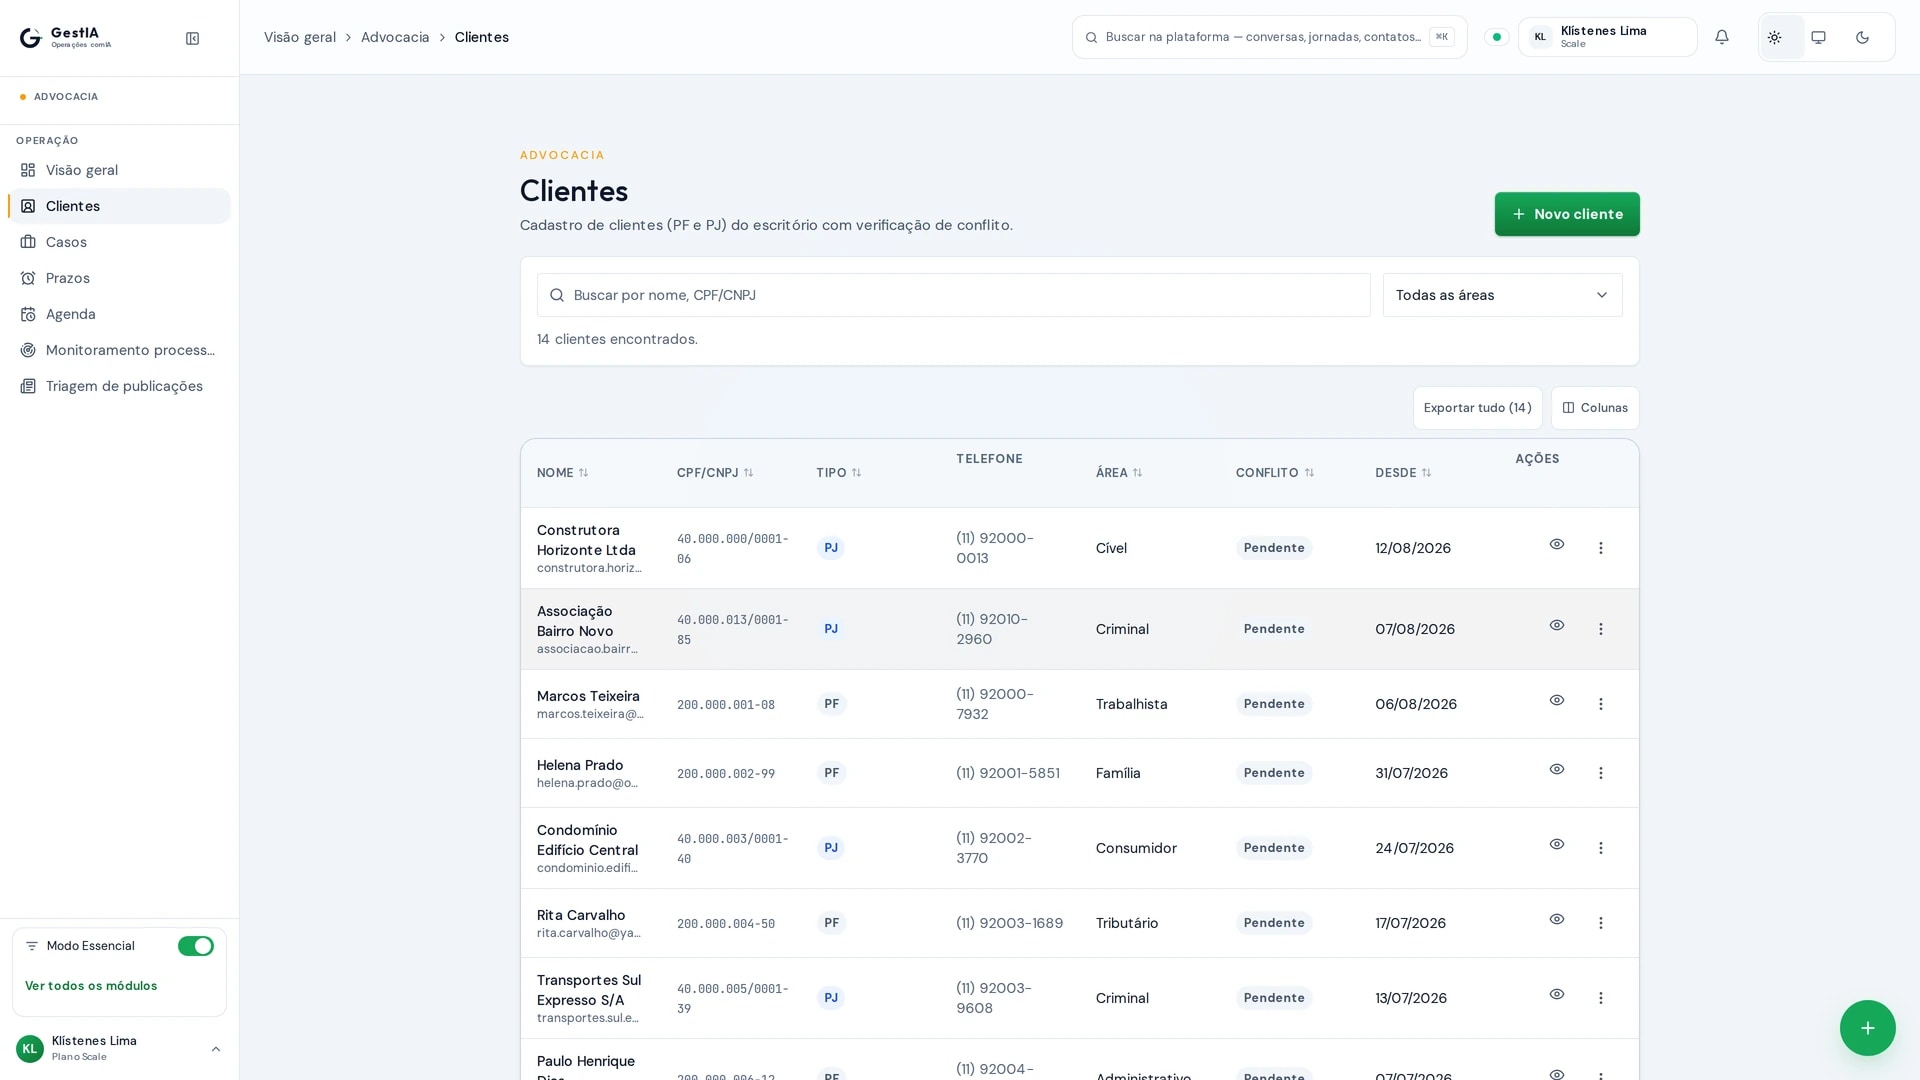
Task: Expand the Klístenes Lima user menu at bottom
Action: pos(119,1048)
